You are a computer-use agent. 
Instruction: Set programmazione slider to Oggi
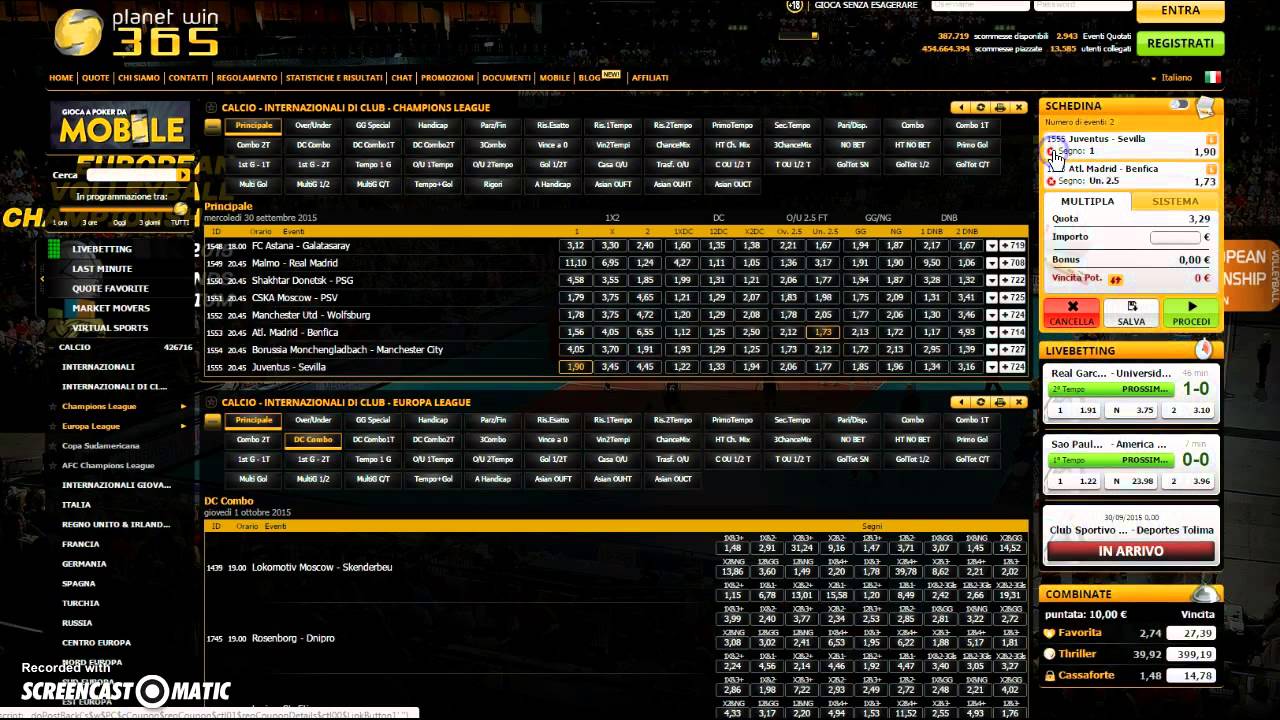pyautogui.click(x=120, y=223)
